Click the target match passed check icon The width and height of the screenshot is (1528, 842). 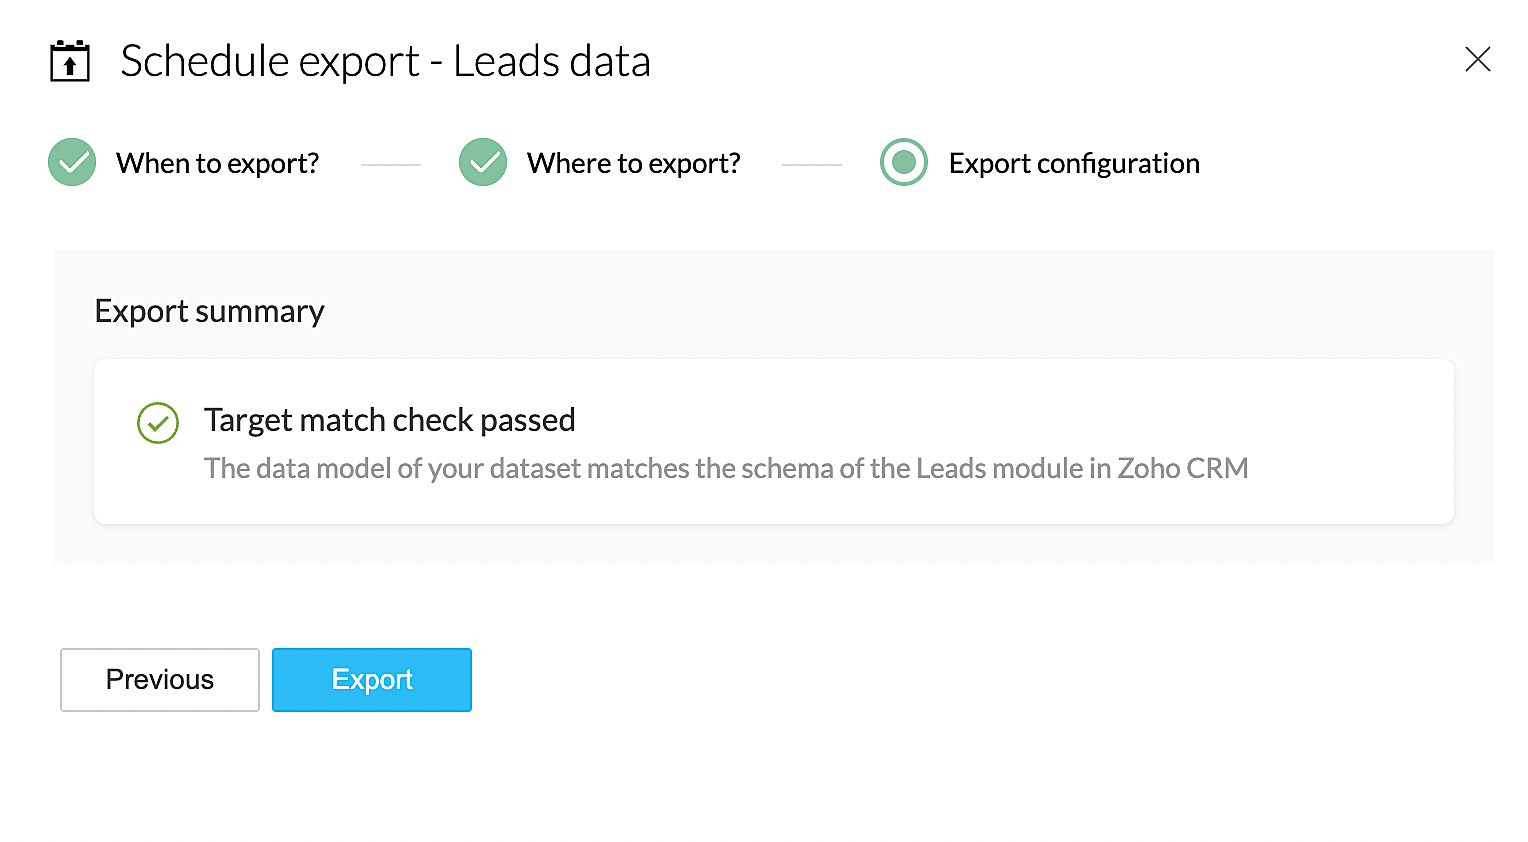point(158,423)
